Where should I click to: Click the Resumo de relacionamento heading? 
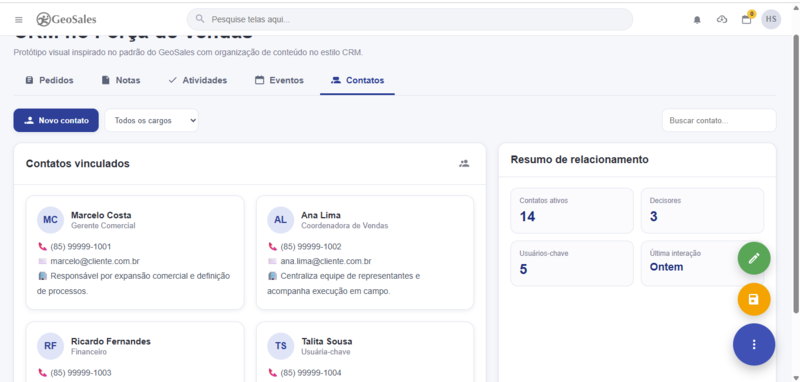pyautogui.click(x=580, y=159)
